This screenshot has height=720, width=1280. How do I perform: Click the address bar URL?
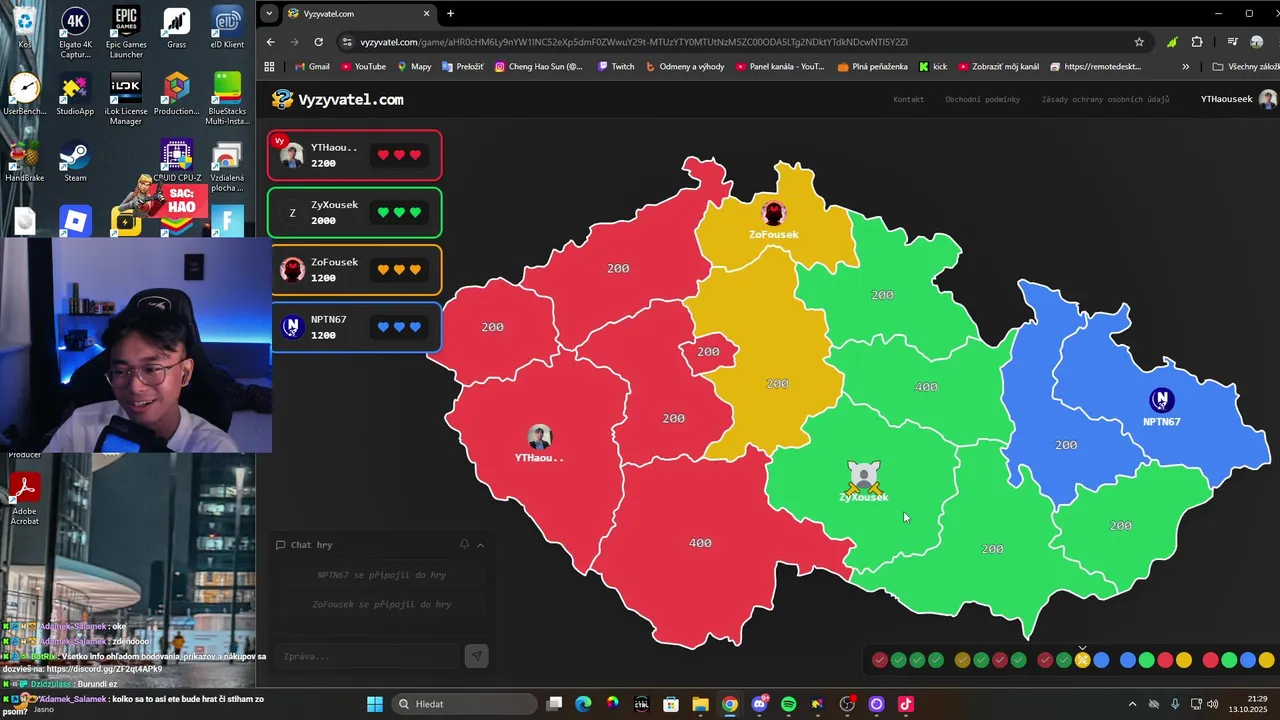(634, 42)
